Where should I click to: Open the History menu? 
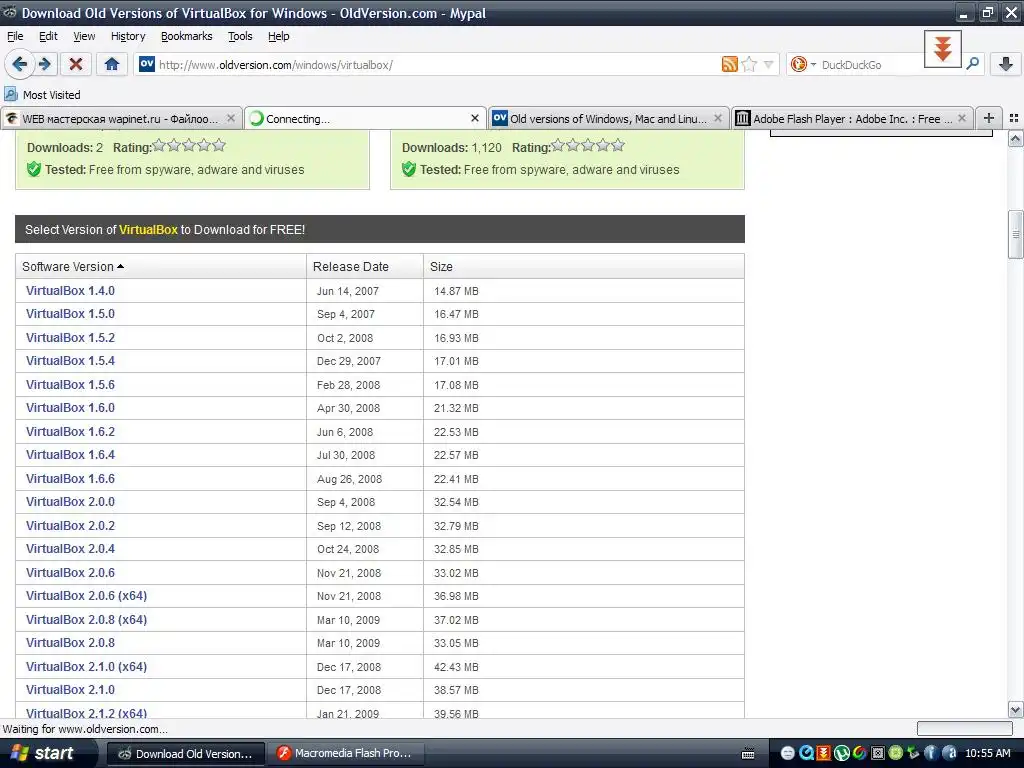pos(128,36)
